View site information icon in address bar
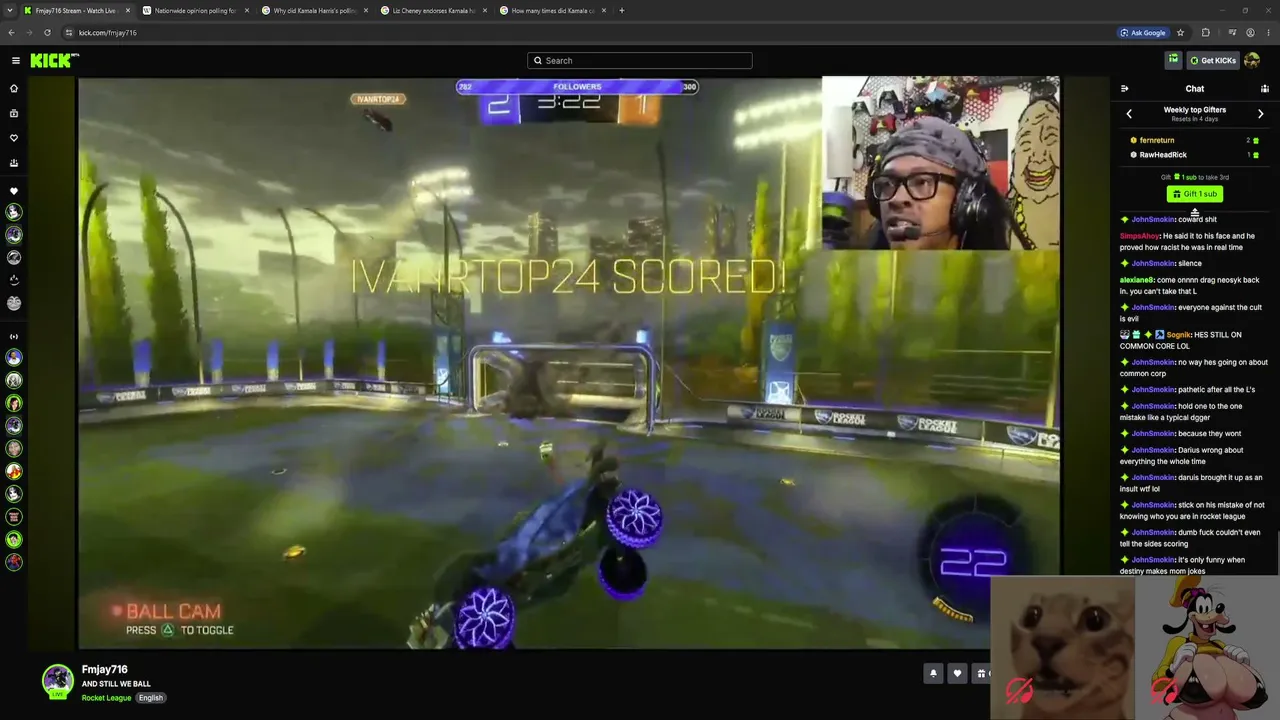 tap(68, 32)
